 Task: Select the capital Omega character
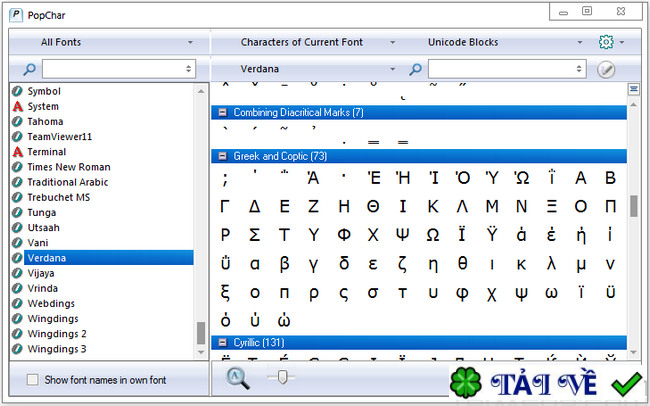(433, 235)
